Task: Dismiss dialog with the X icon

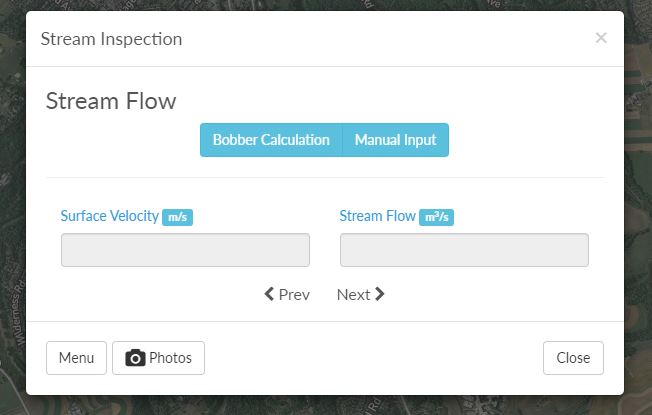Action: [x=601, y=38]
